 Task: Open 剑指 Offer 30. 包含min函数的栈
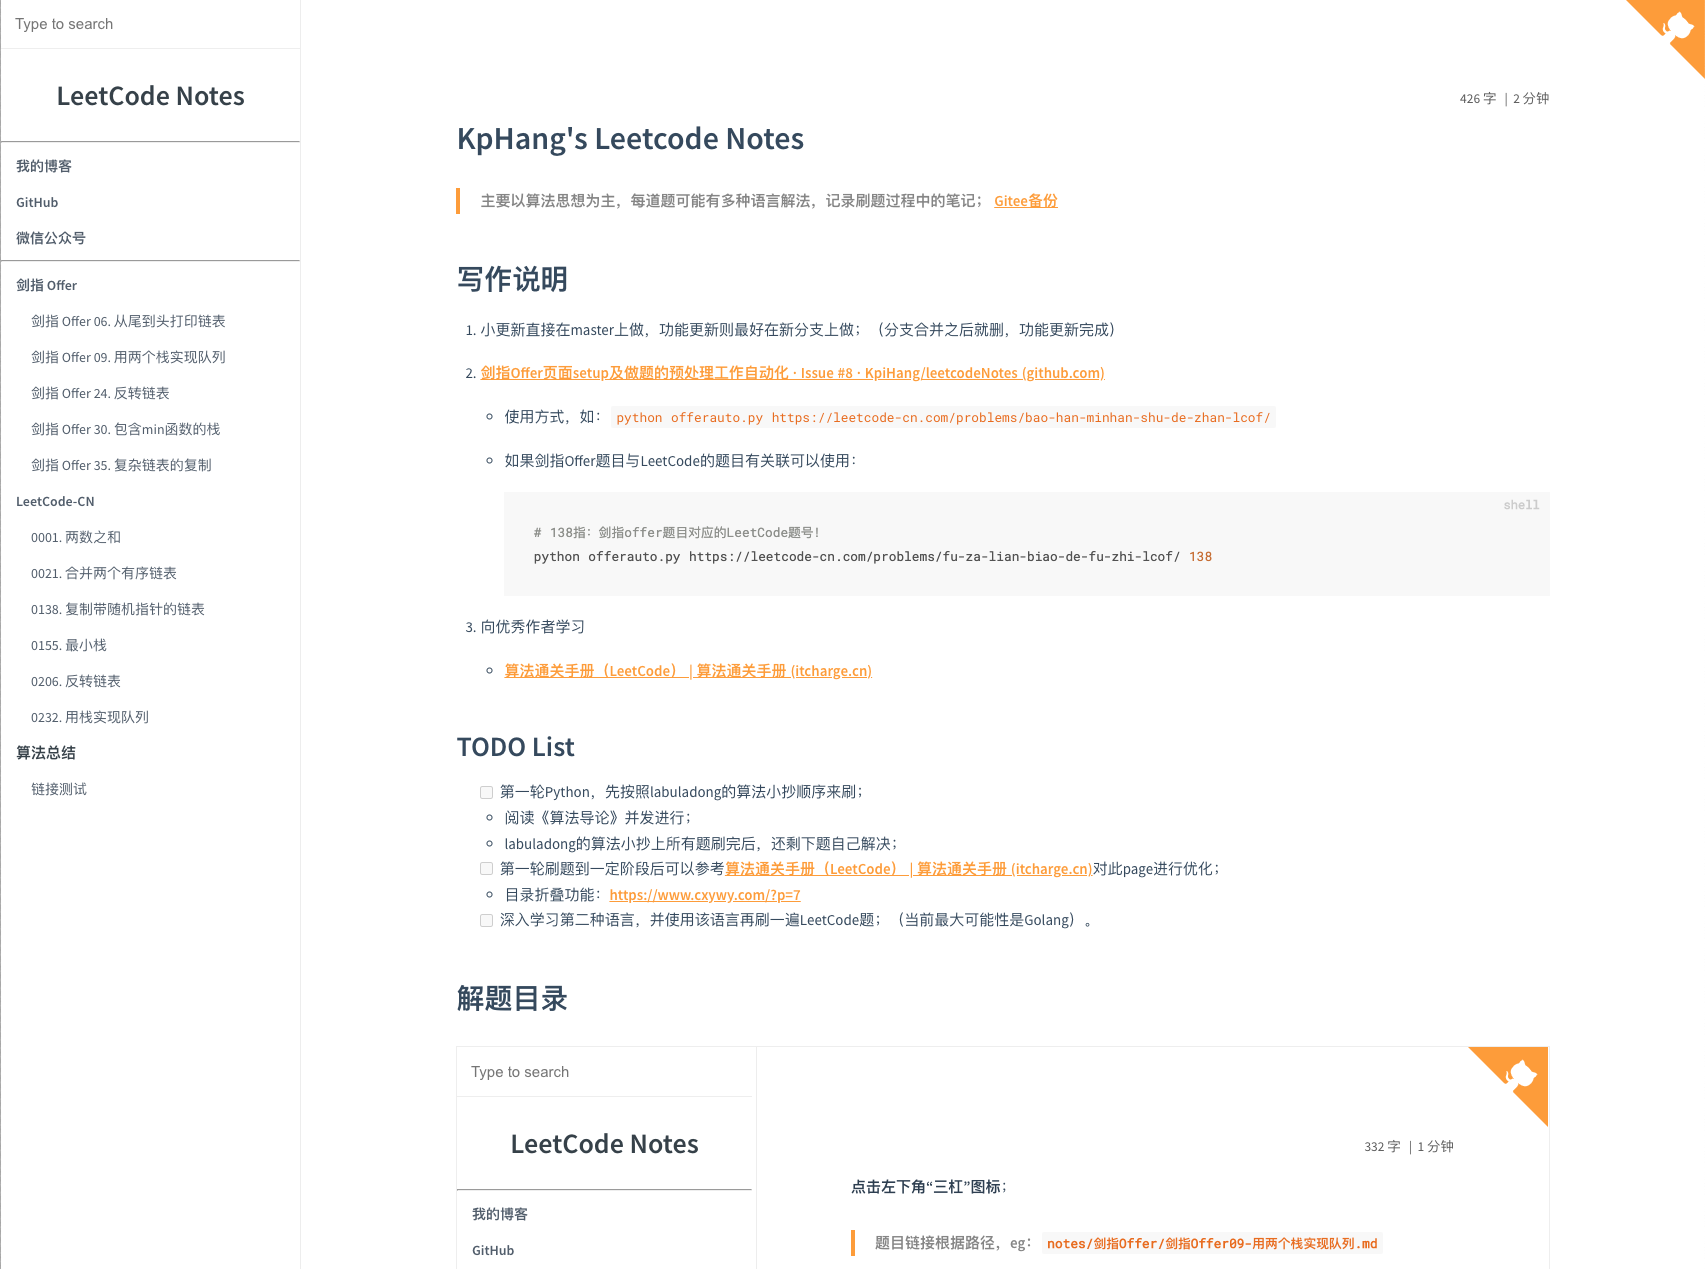coord(125,429)
